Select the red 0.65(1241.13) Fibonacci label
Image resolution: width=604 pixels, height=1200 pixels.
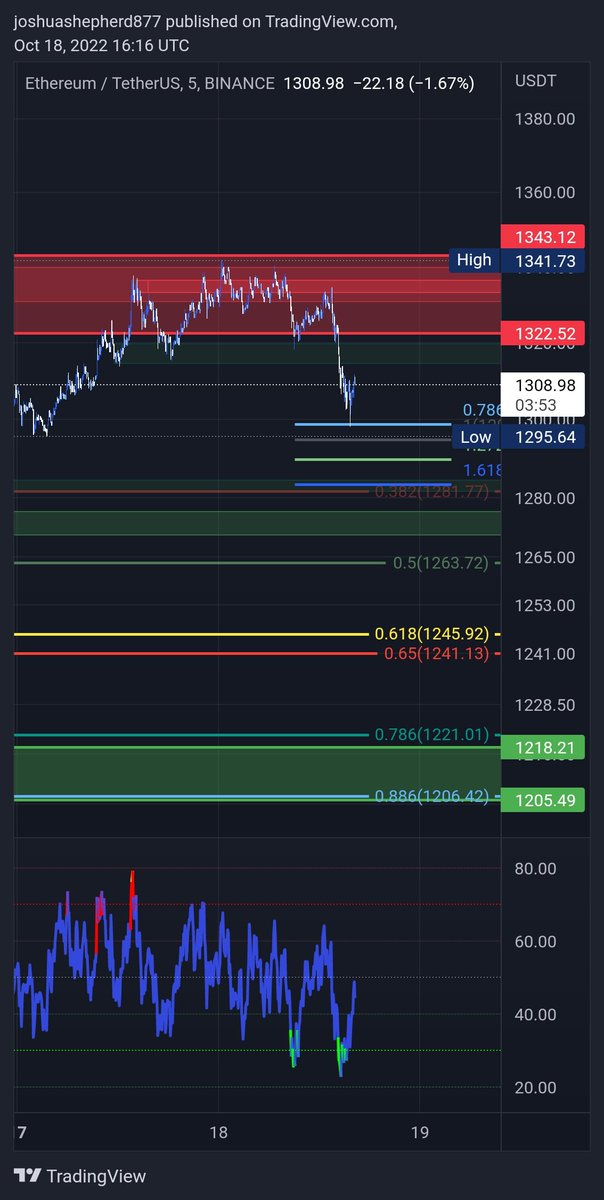point(437,653)
